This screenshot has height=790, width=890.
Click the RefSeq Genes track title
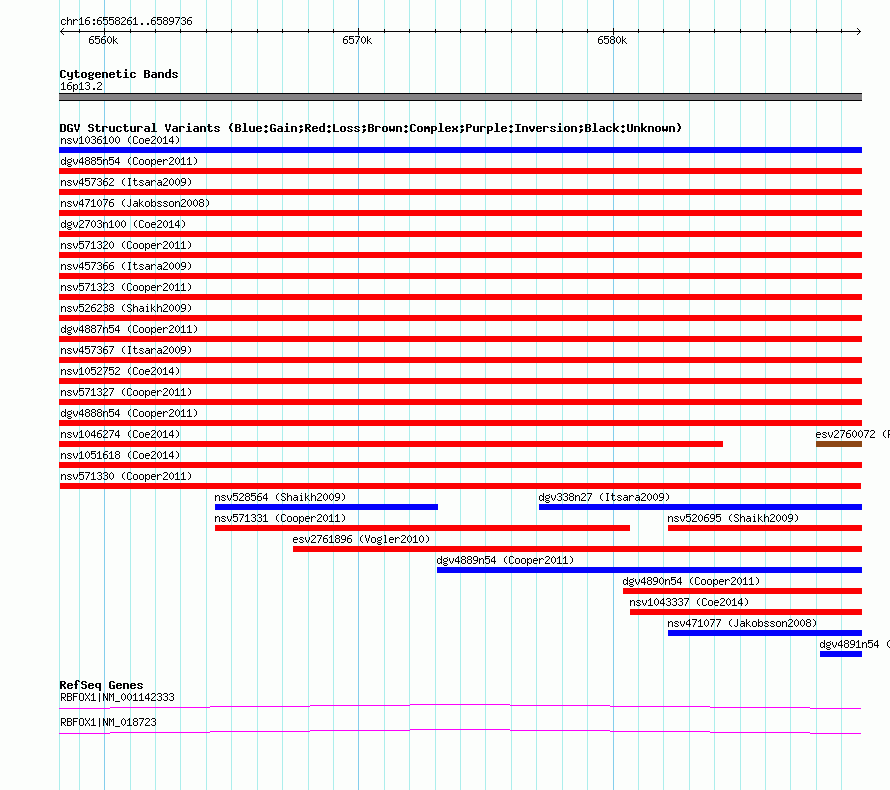click(101, 685)
